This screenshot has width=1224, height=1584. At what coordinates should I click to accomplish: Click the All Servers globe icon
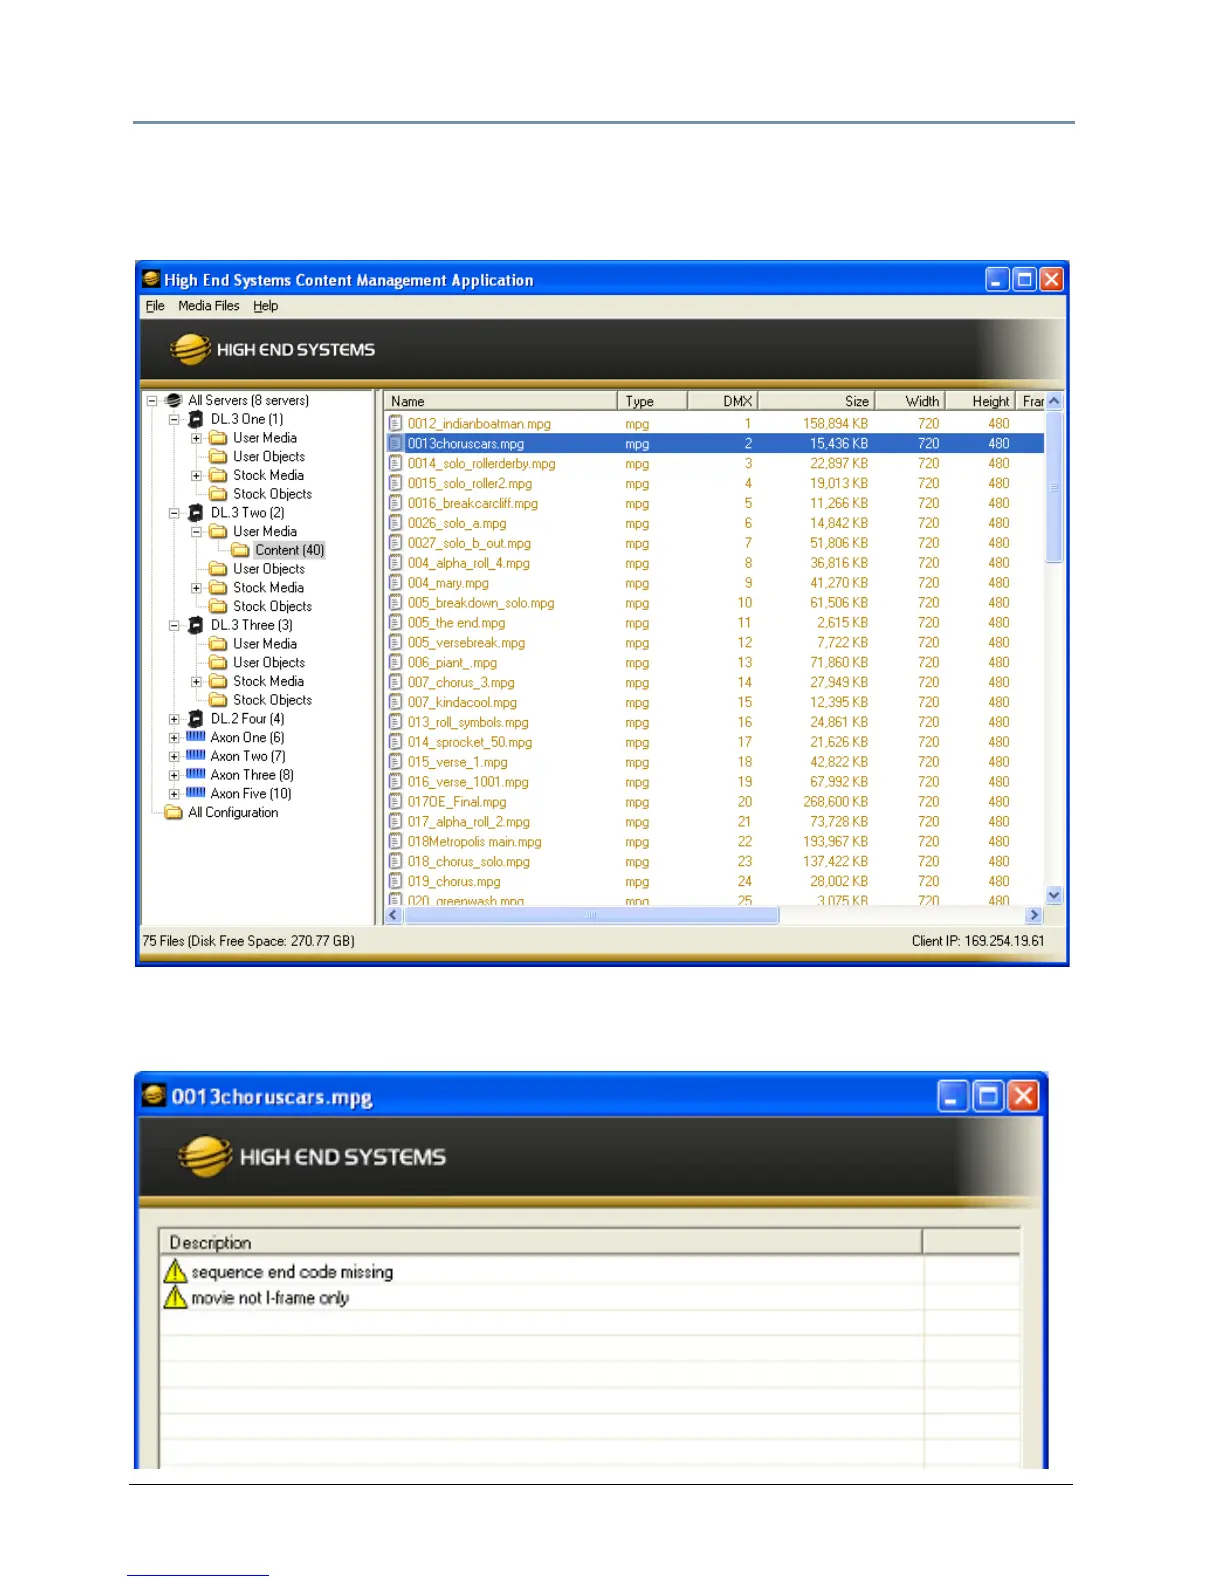click(x=174, y=400)
